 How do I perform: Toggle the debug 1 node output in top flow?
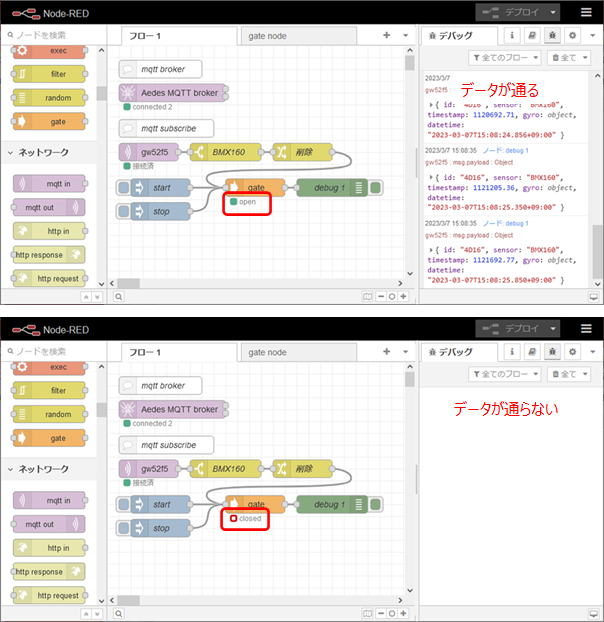coord(376,188)
